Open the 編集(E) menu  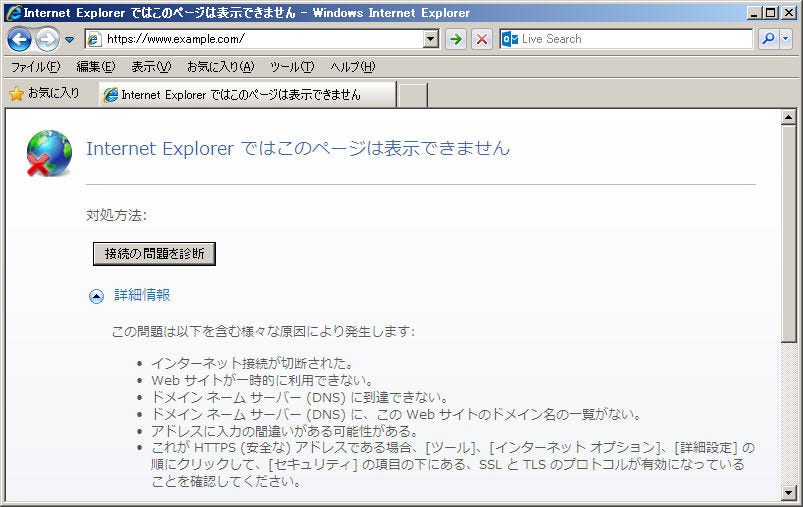[x=96, y=67]
